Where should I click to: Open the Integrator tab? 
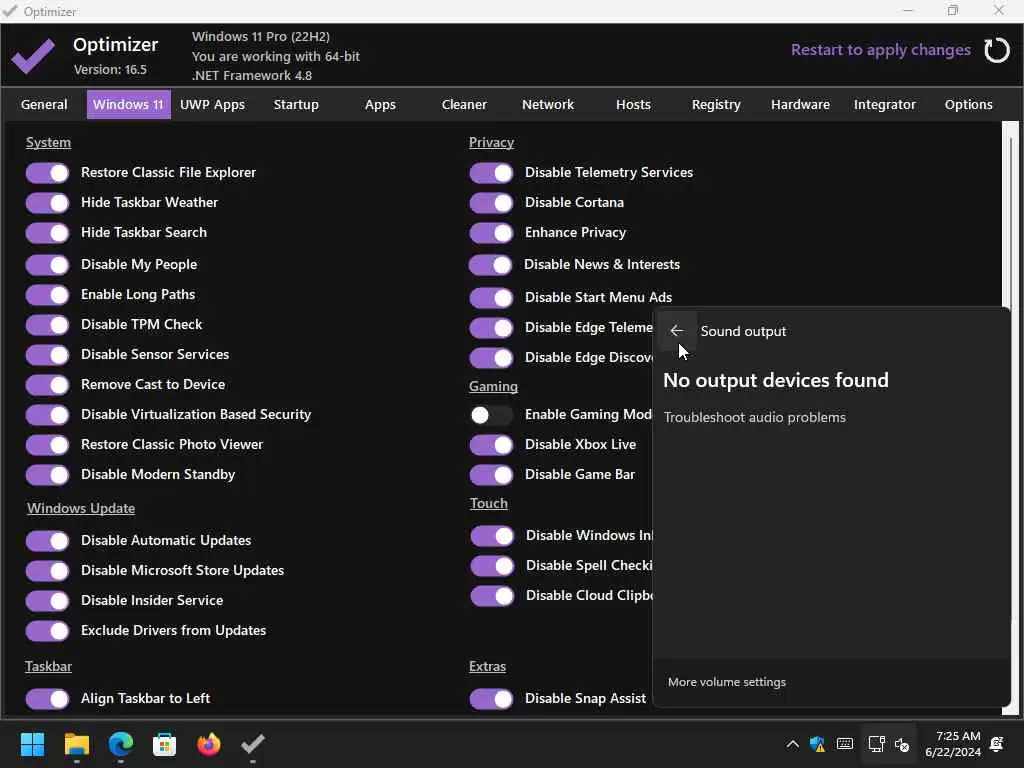pos(885,104)
